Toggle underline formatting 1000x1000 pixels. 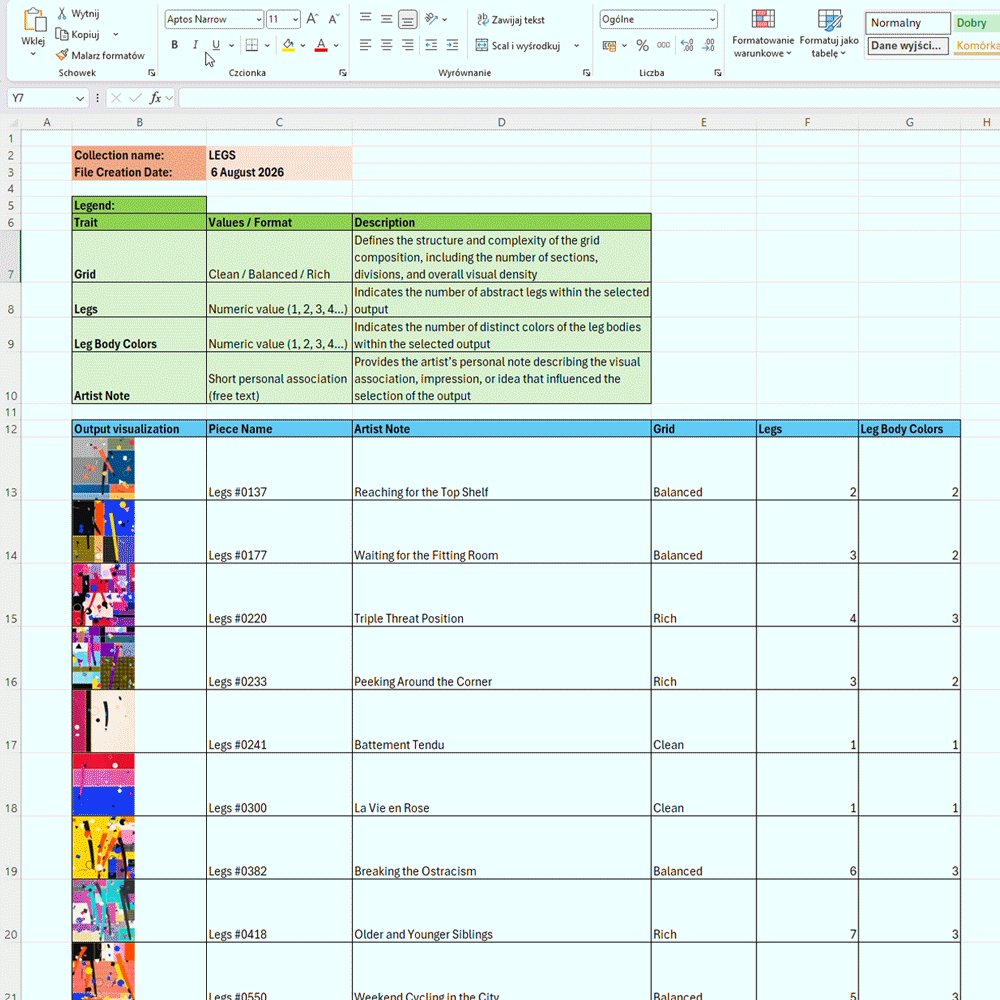pyautogui.click(x=216, y=45)
